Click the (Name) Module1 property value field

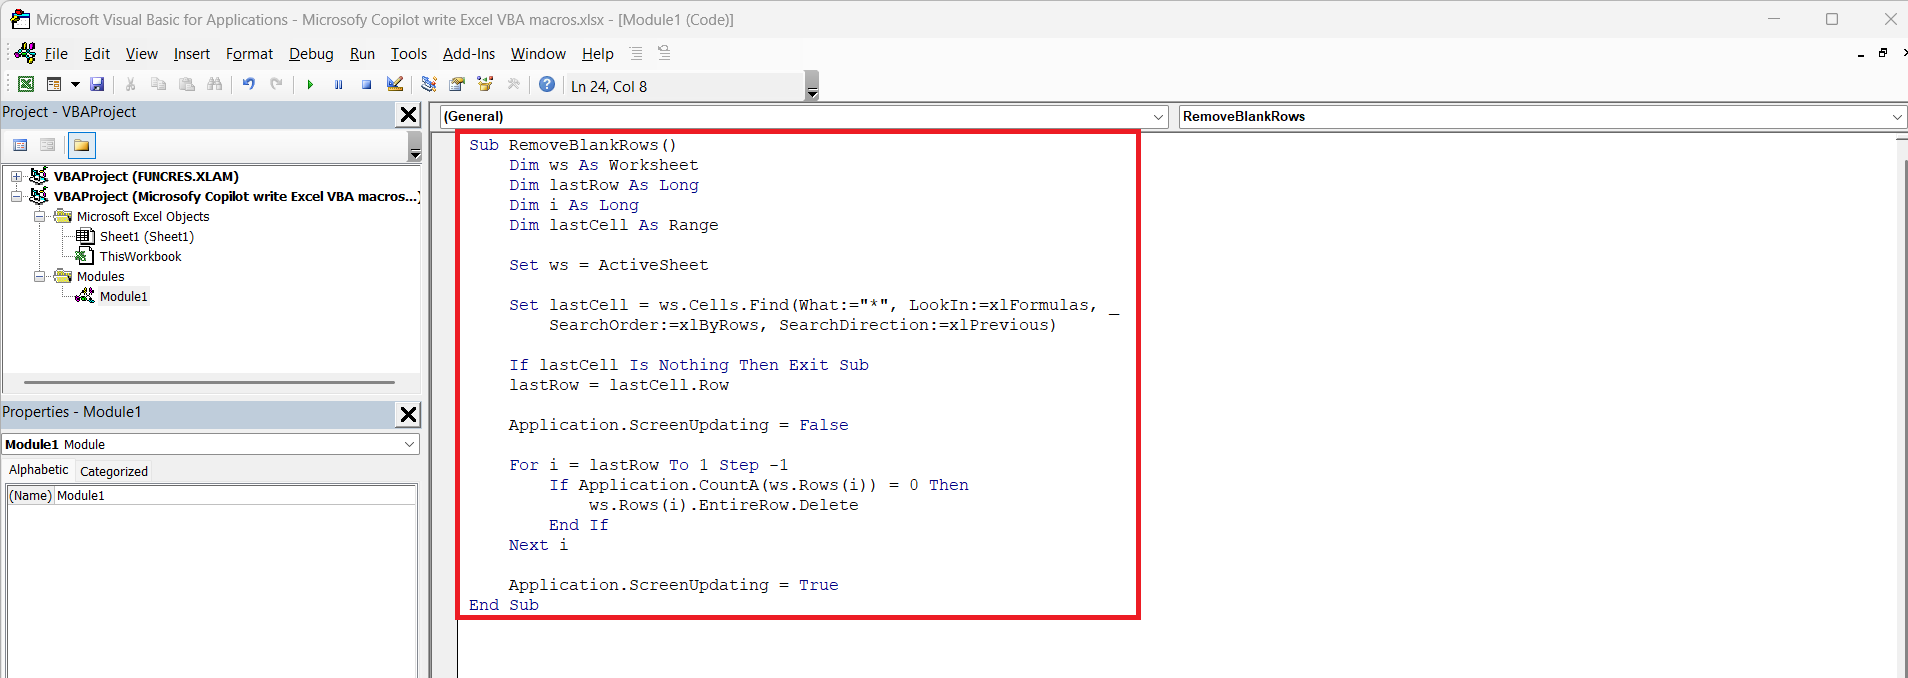(x=235, y=495)
